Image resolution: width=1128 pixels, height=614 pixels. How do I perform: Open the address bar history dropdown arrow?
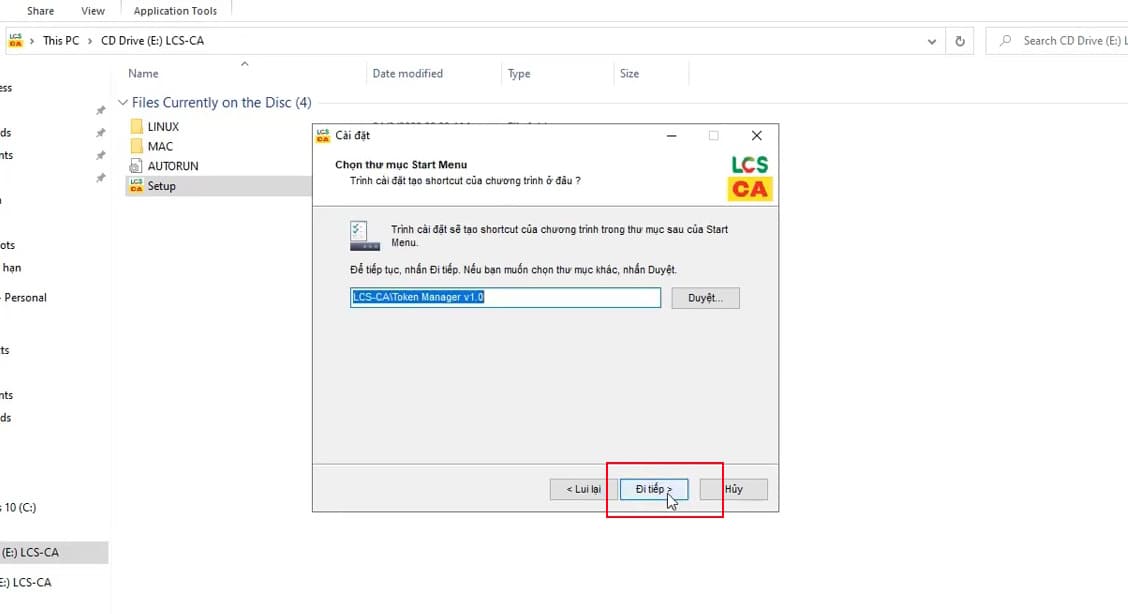point(932,41)
